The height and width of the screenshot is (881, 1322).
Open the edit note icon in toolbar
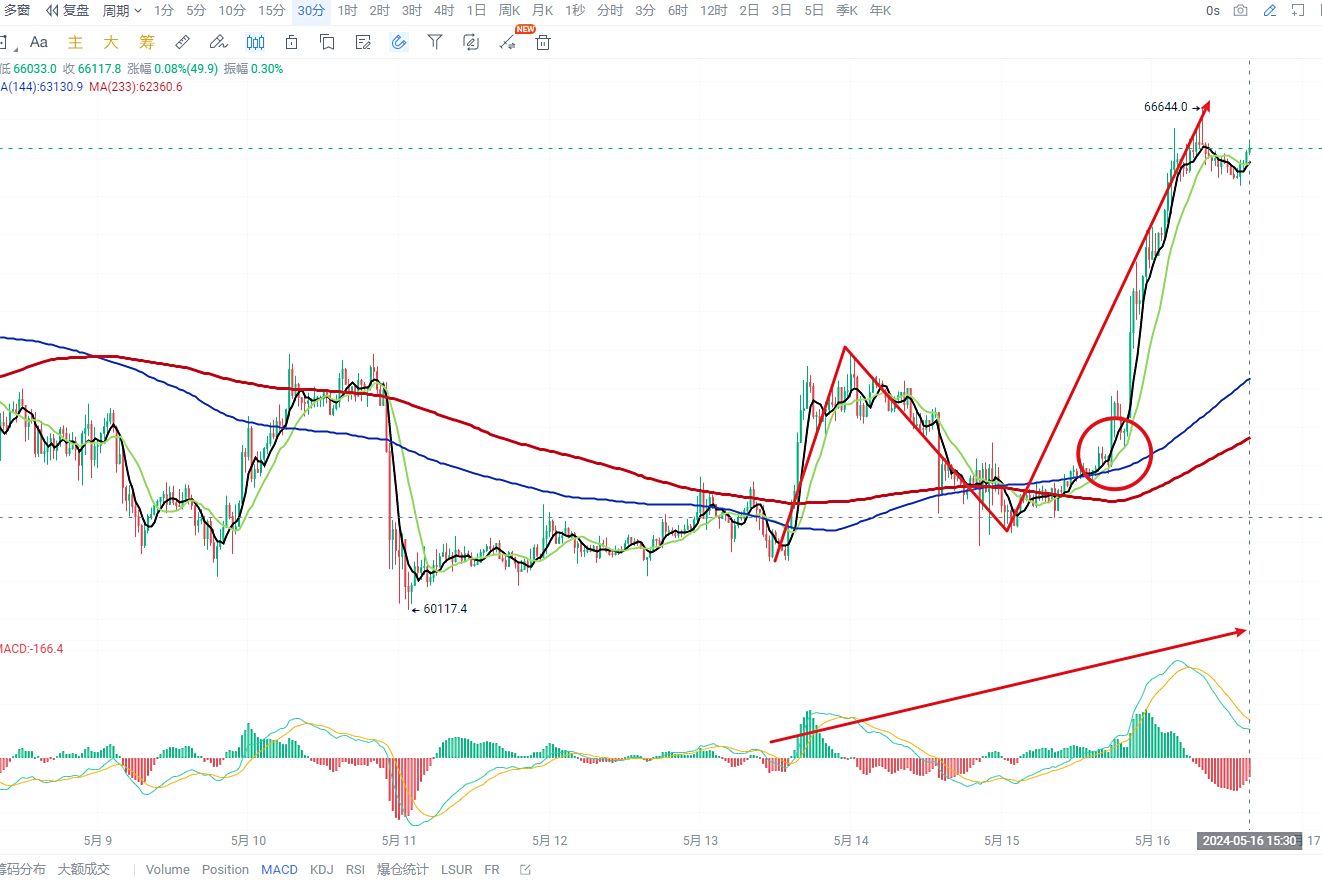(x=364, y=42)
